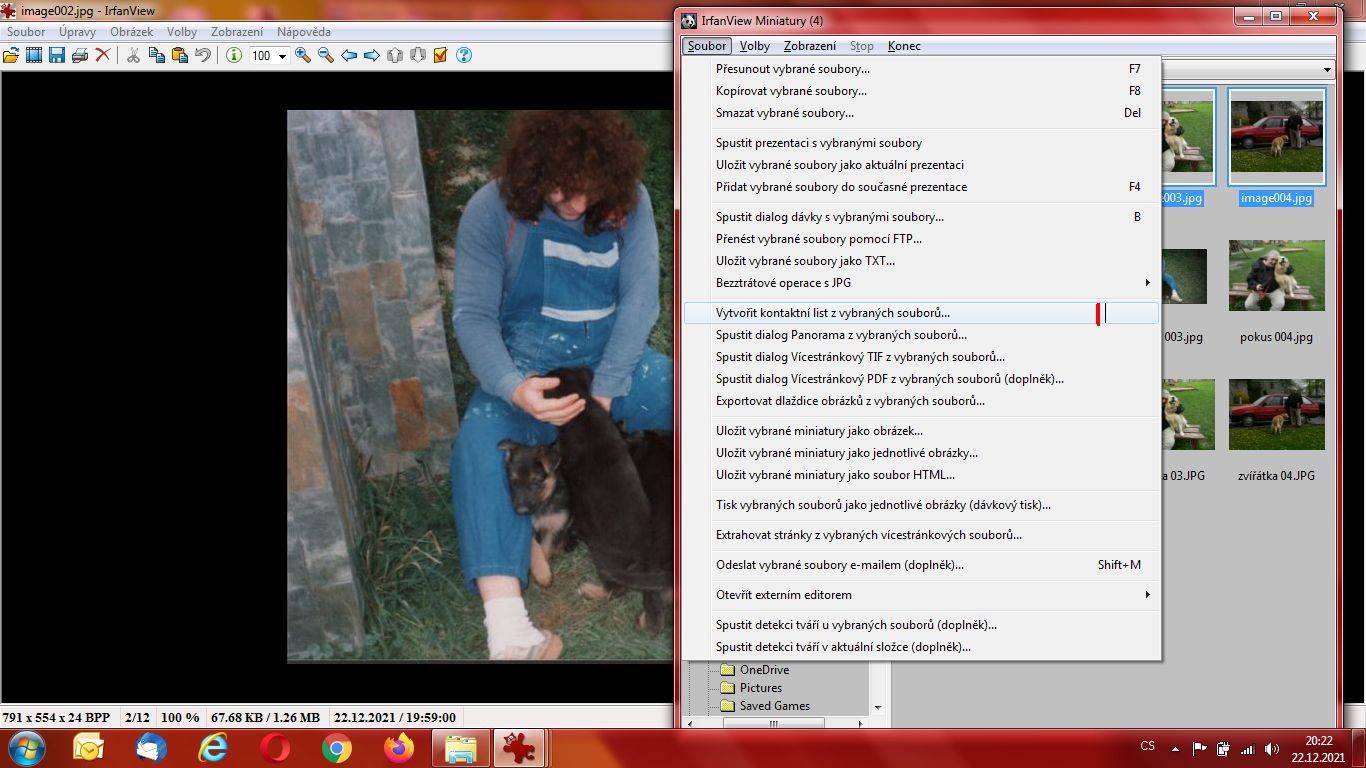Choose Kopírovat vybrané soubory from the menu

(922, 91)
